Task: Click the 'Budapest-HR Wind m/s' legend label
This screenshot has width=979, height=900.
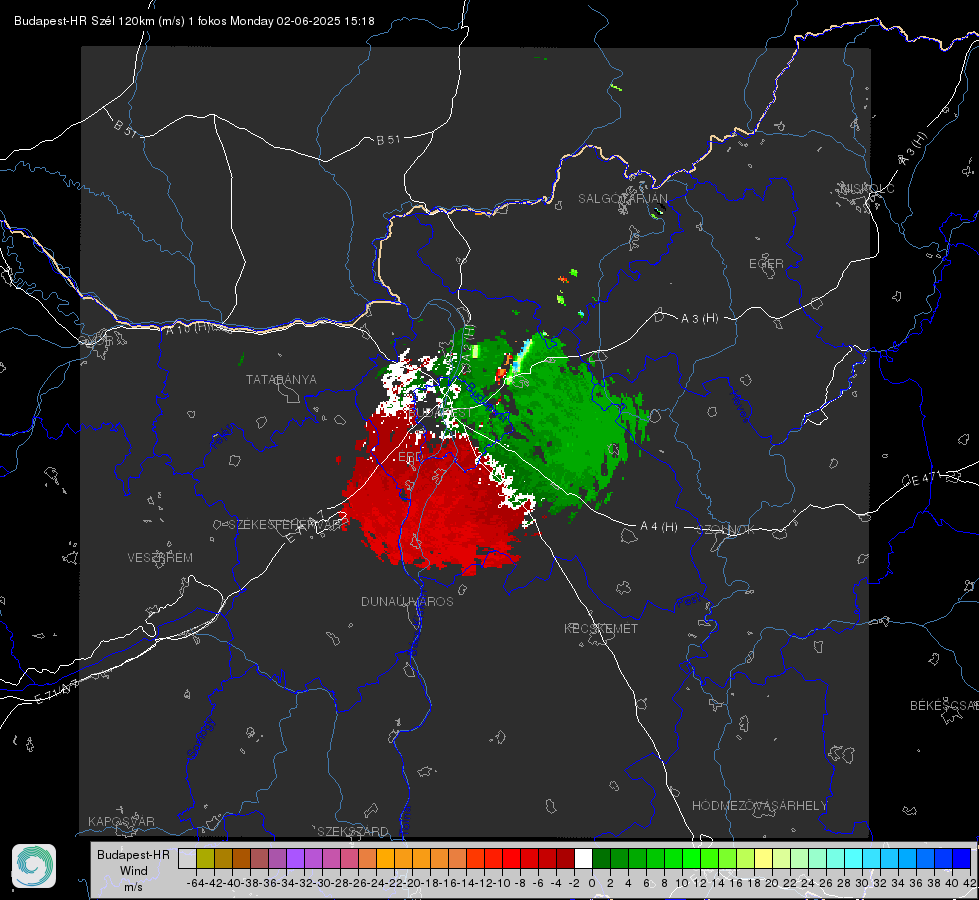Action: pos(134,871)
